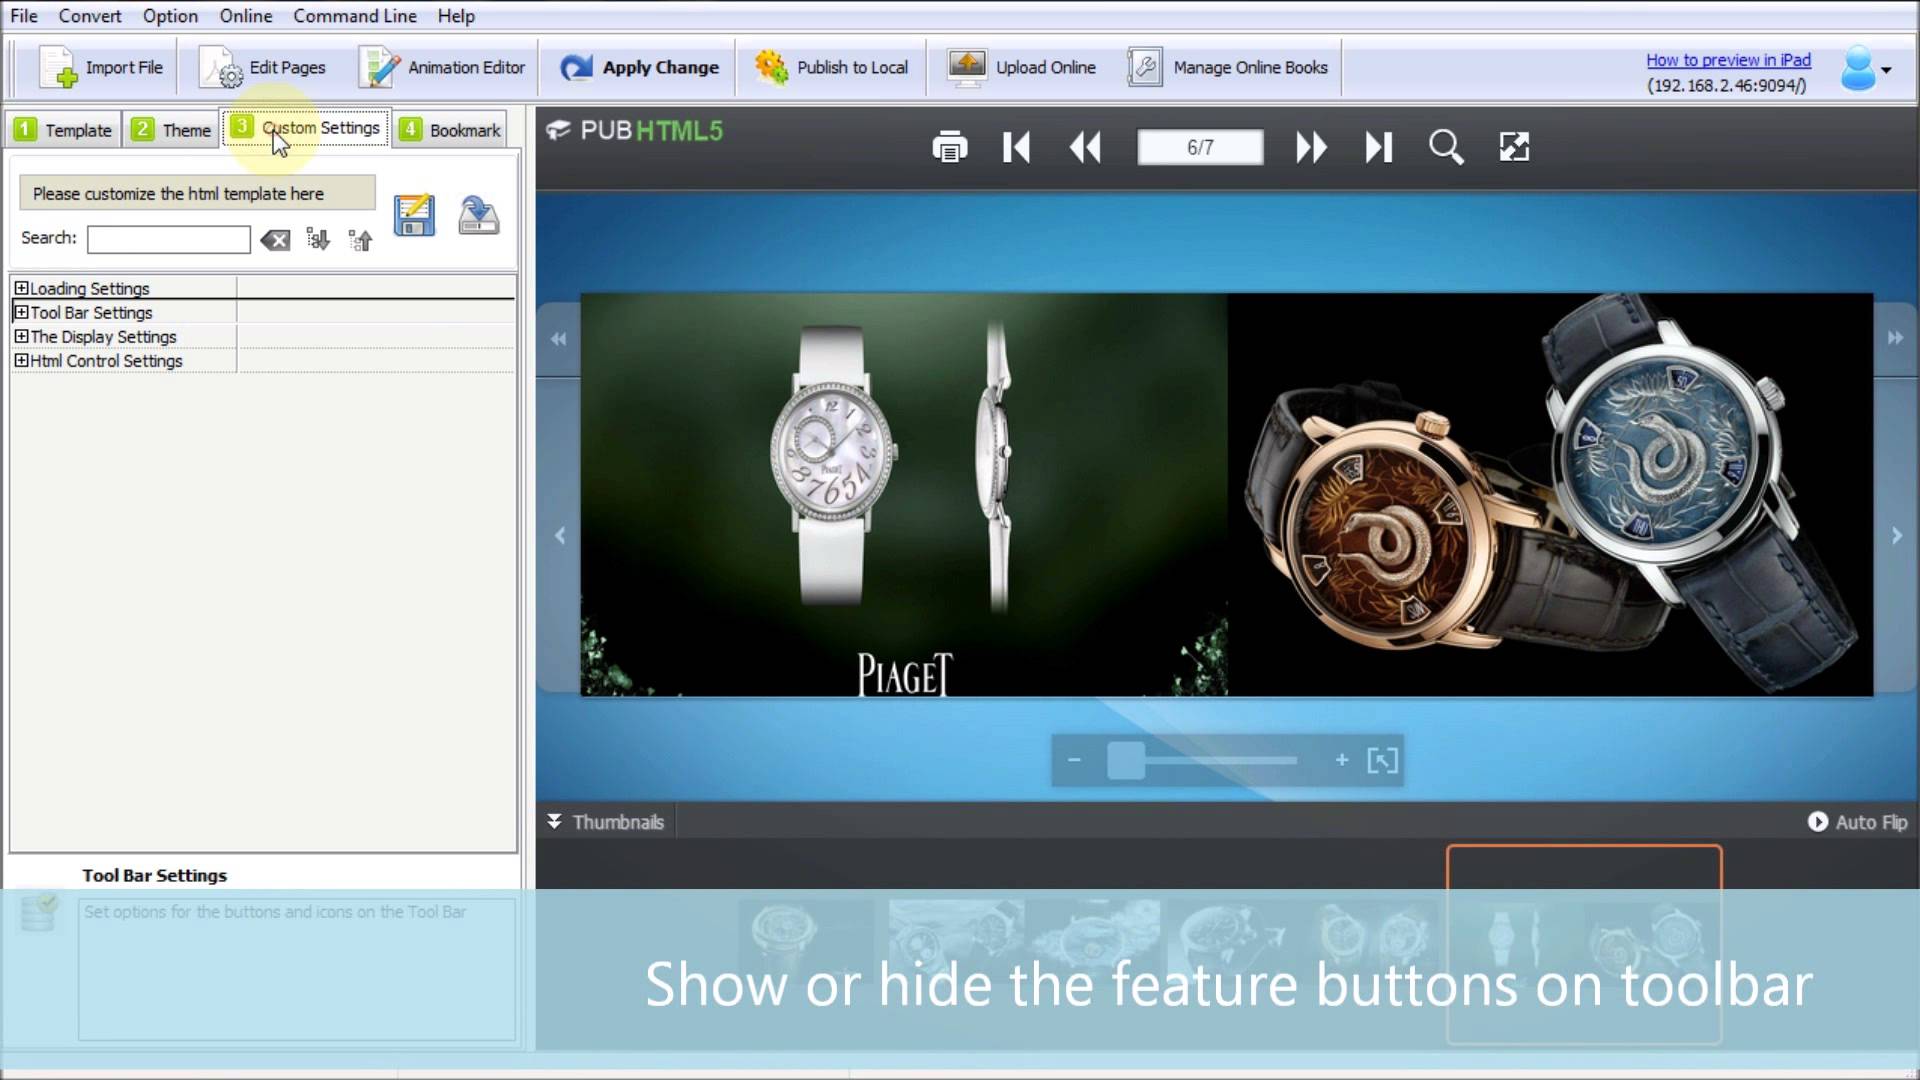Click the save settings floppy icon
This screenshot has height=1080, width=1920.
pos(414,215)
